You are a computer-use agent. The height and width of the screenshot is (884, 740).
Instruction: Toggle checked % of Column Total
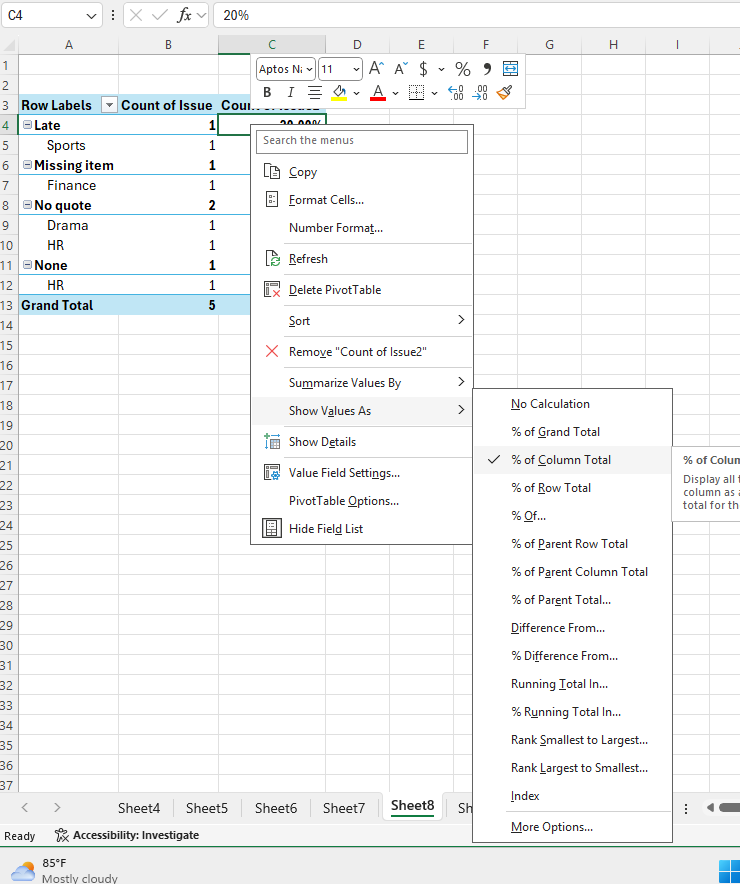click(x=573, y=460)
